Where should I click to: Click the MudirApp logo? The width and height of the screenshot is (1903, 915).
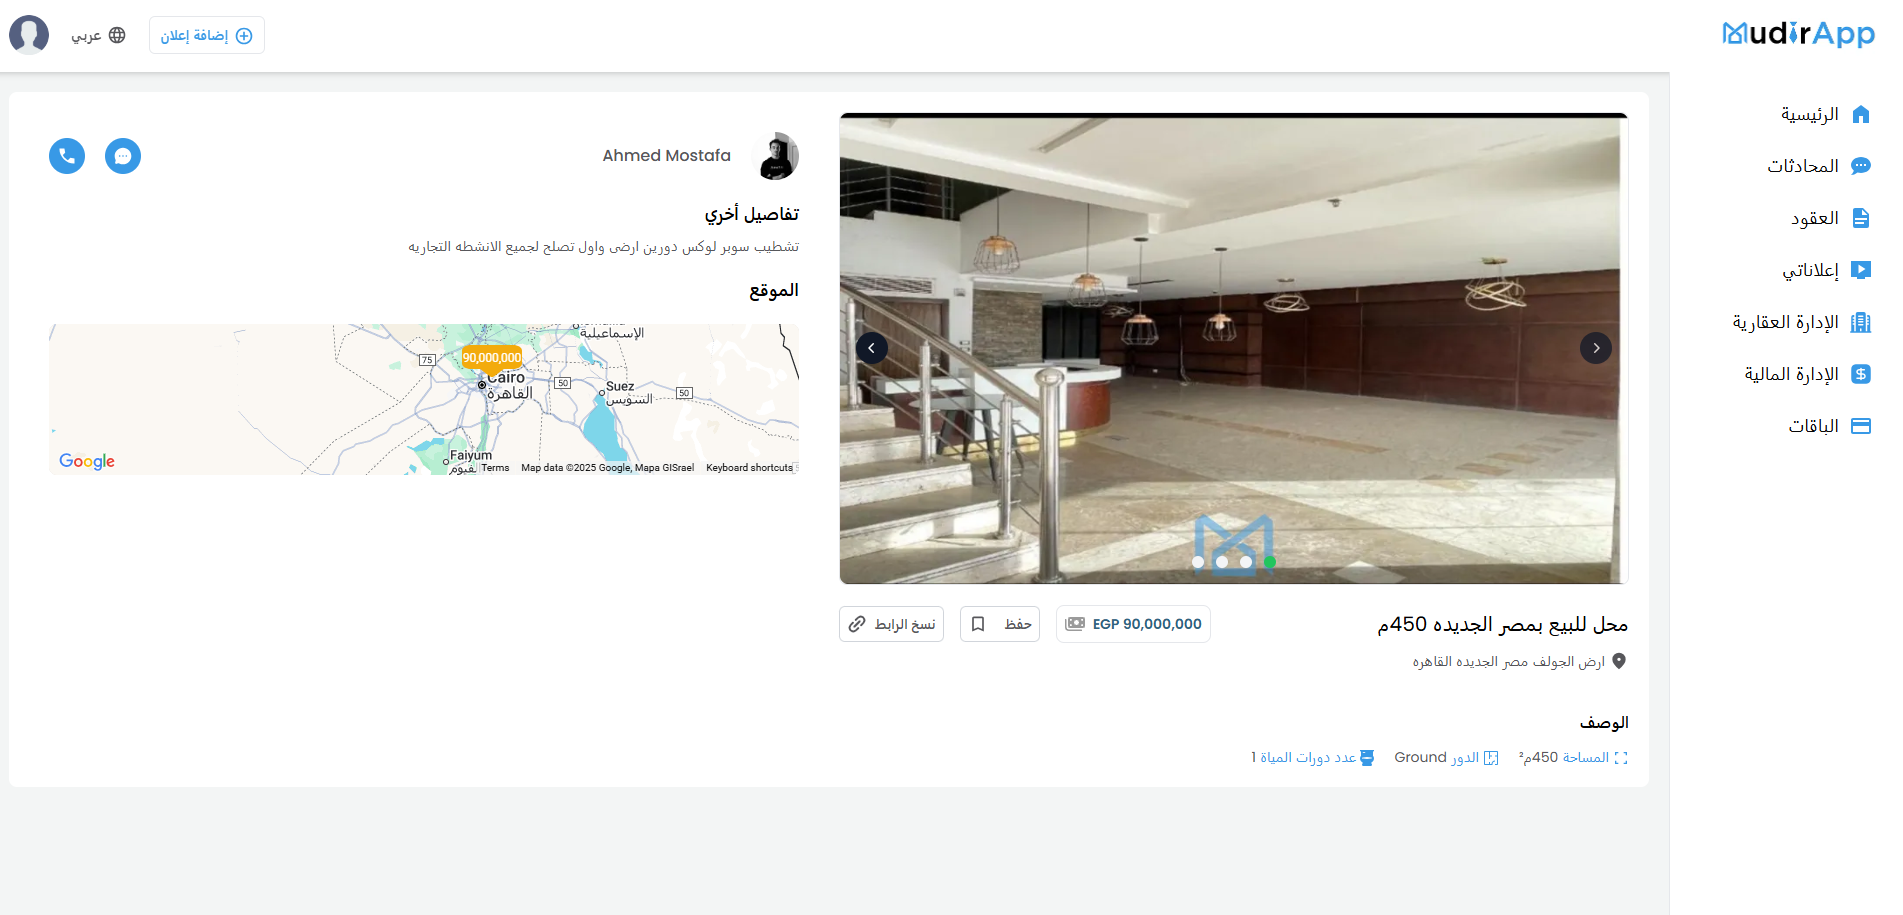[x=1797, y=35]
